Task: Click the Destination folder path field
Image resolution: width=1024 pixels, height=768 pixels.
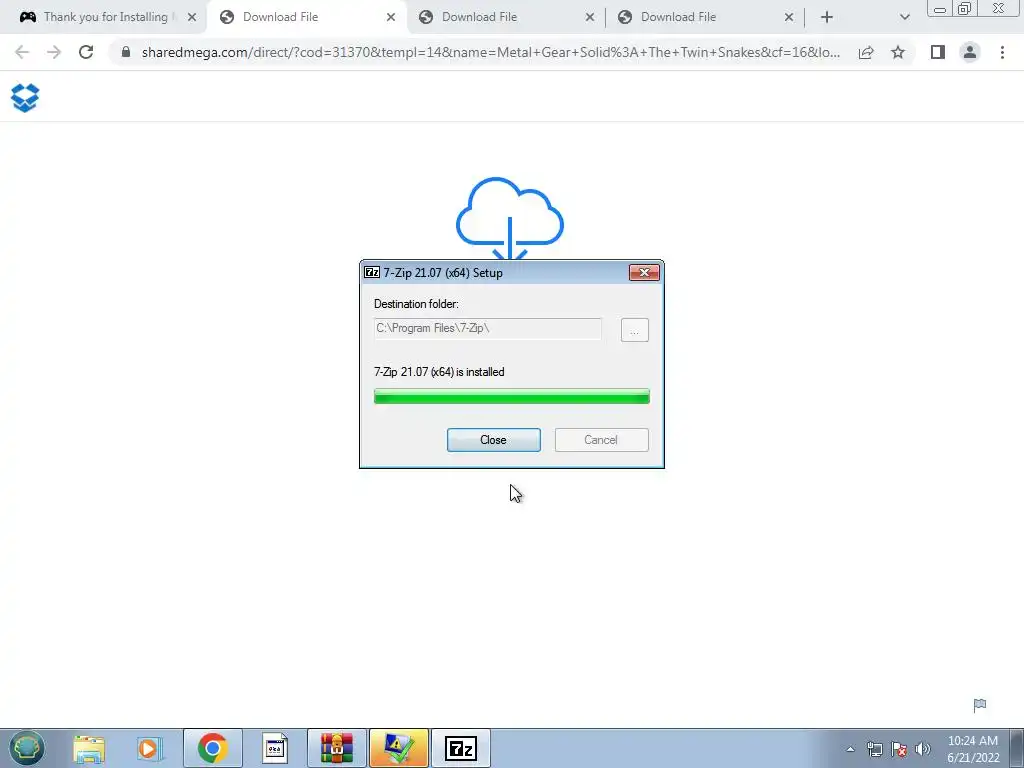Action: tap(487, 328)
